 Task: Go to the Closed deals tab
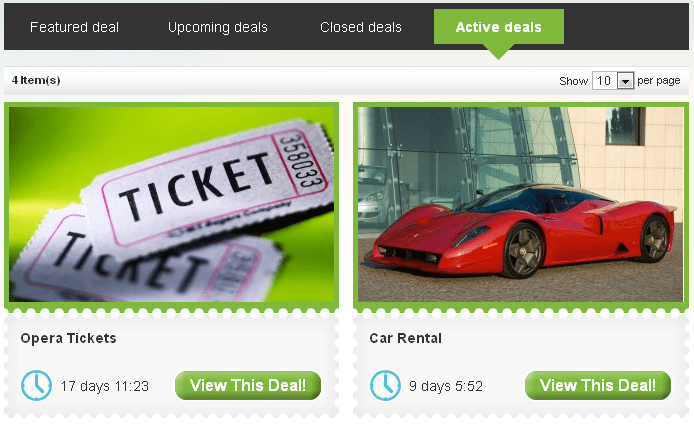[361, 27]
